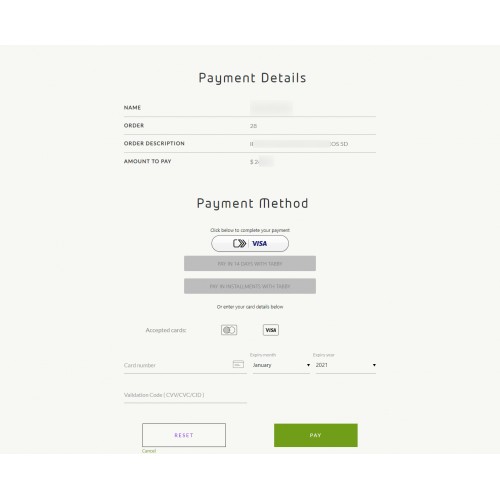Click the arrow beside January expiry month
The width and height of the screenshot is (500, 500).
pos(308,365)
